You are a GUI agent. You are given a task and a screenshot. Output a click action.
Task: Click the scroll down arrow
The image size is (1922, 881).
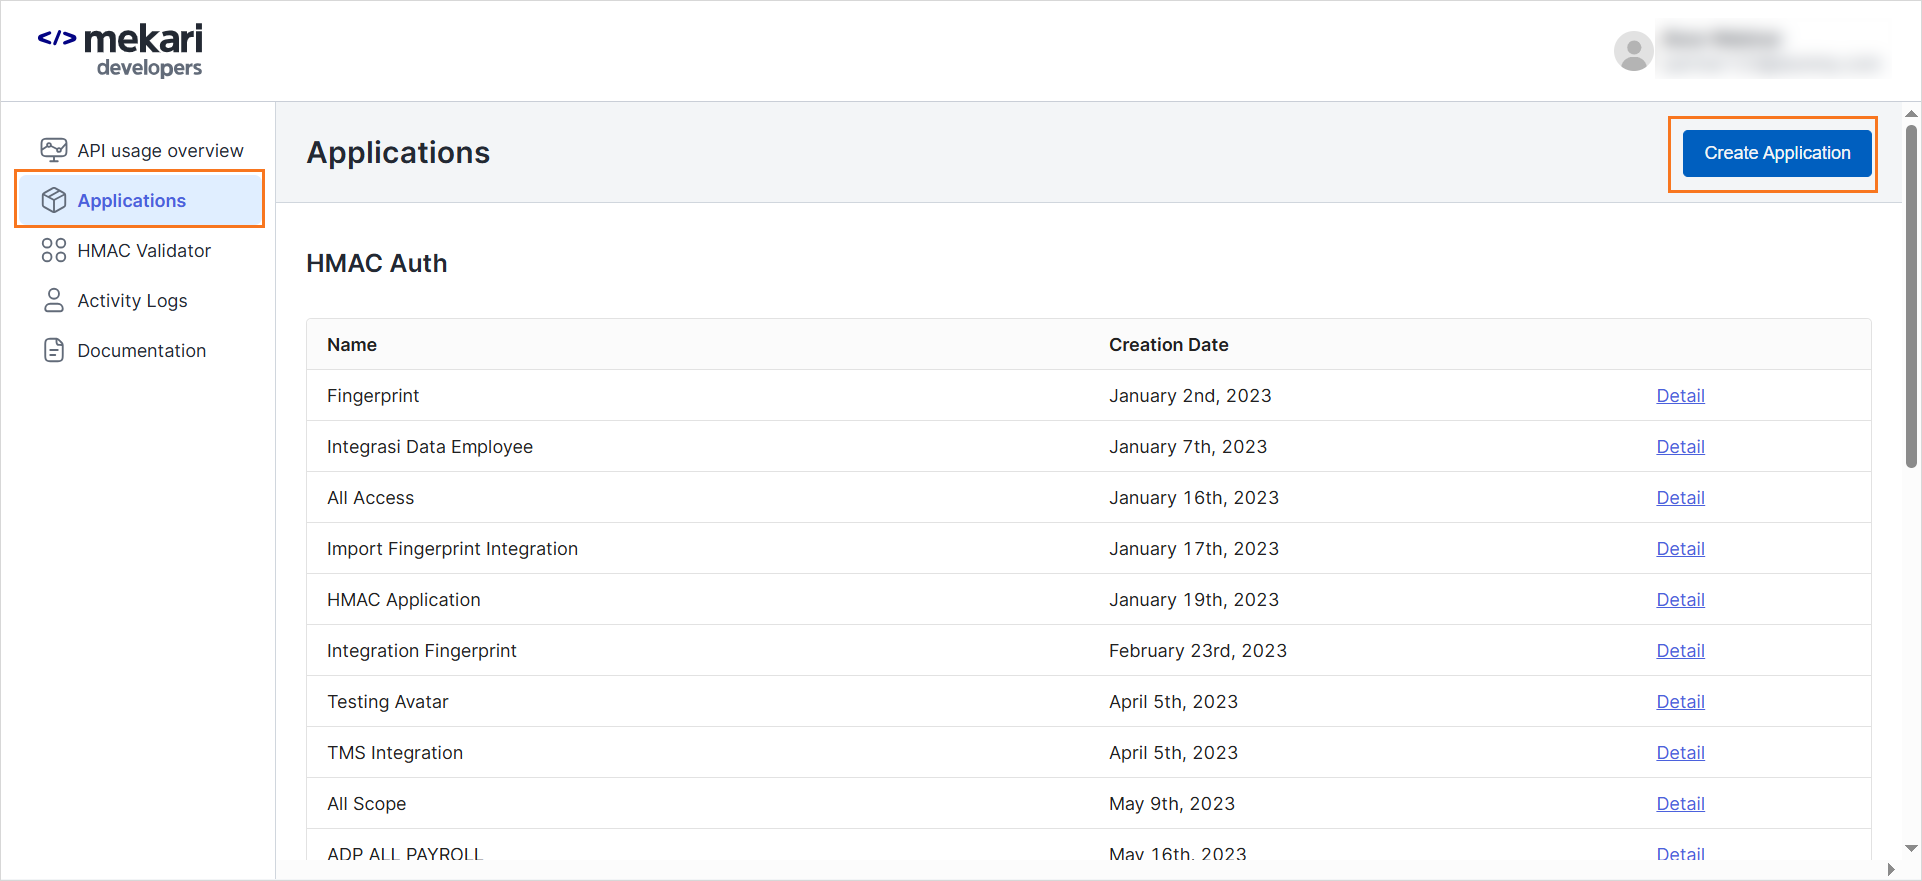[1911, 848]
